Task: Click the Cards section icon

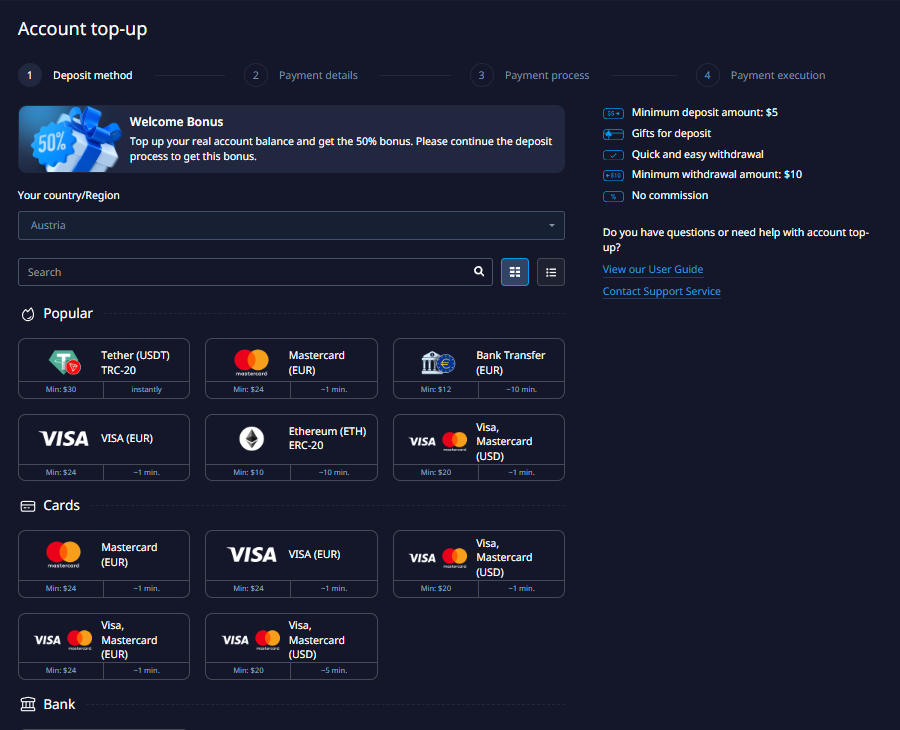Action: 28,506
